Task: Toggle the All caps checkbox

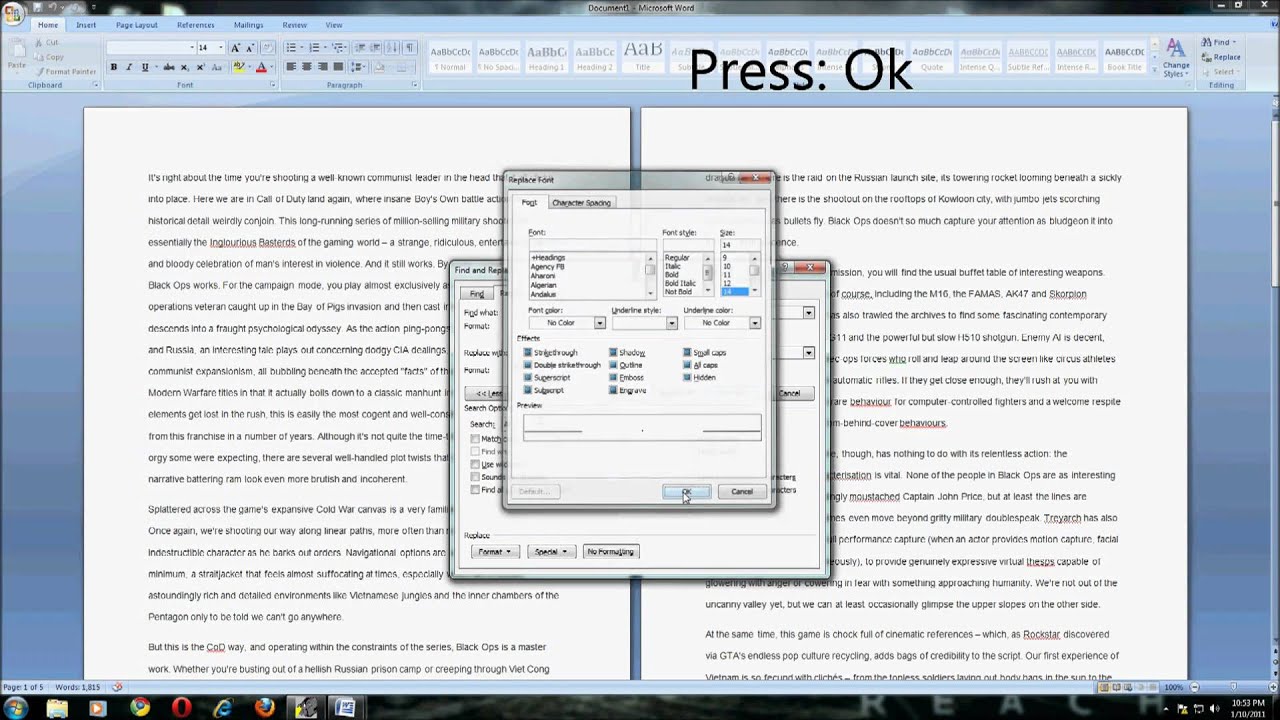Action: [x=687, y=365]
